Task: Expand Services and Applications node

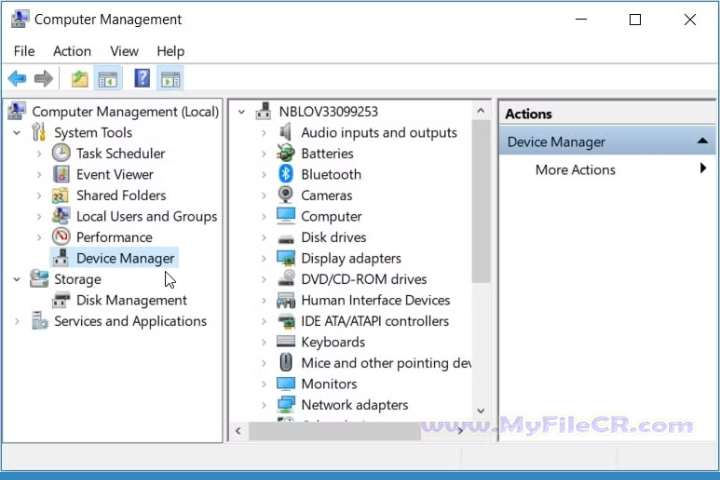Action: [x=17, y=321]
